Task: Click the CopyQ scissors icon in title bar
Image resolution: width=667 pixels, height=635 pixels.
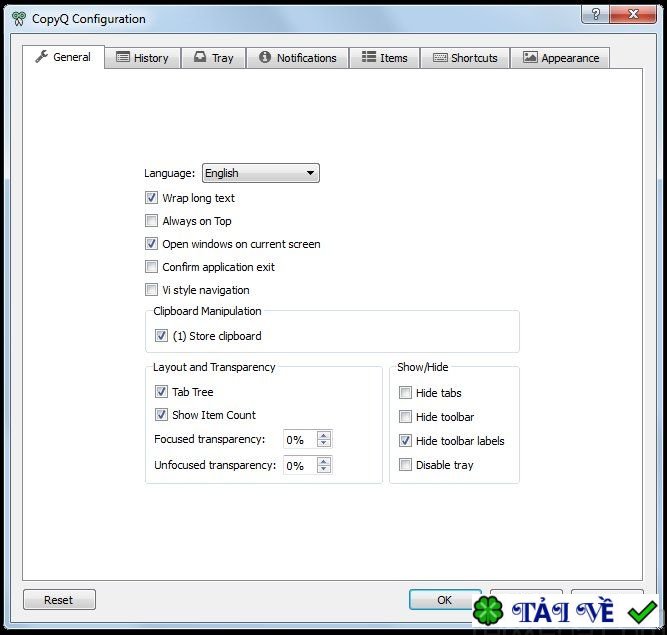Action: (18, 19)
